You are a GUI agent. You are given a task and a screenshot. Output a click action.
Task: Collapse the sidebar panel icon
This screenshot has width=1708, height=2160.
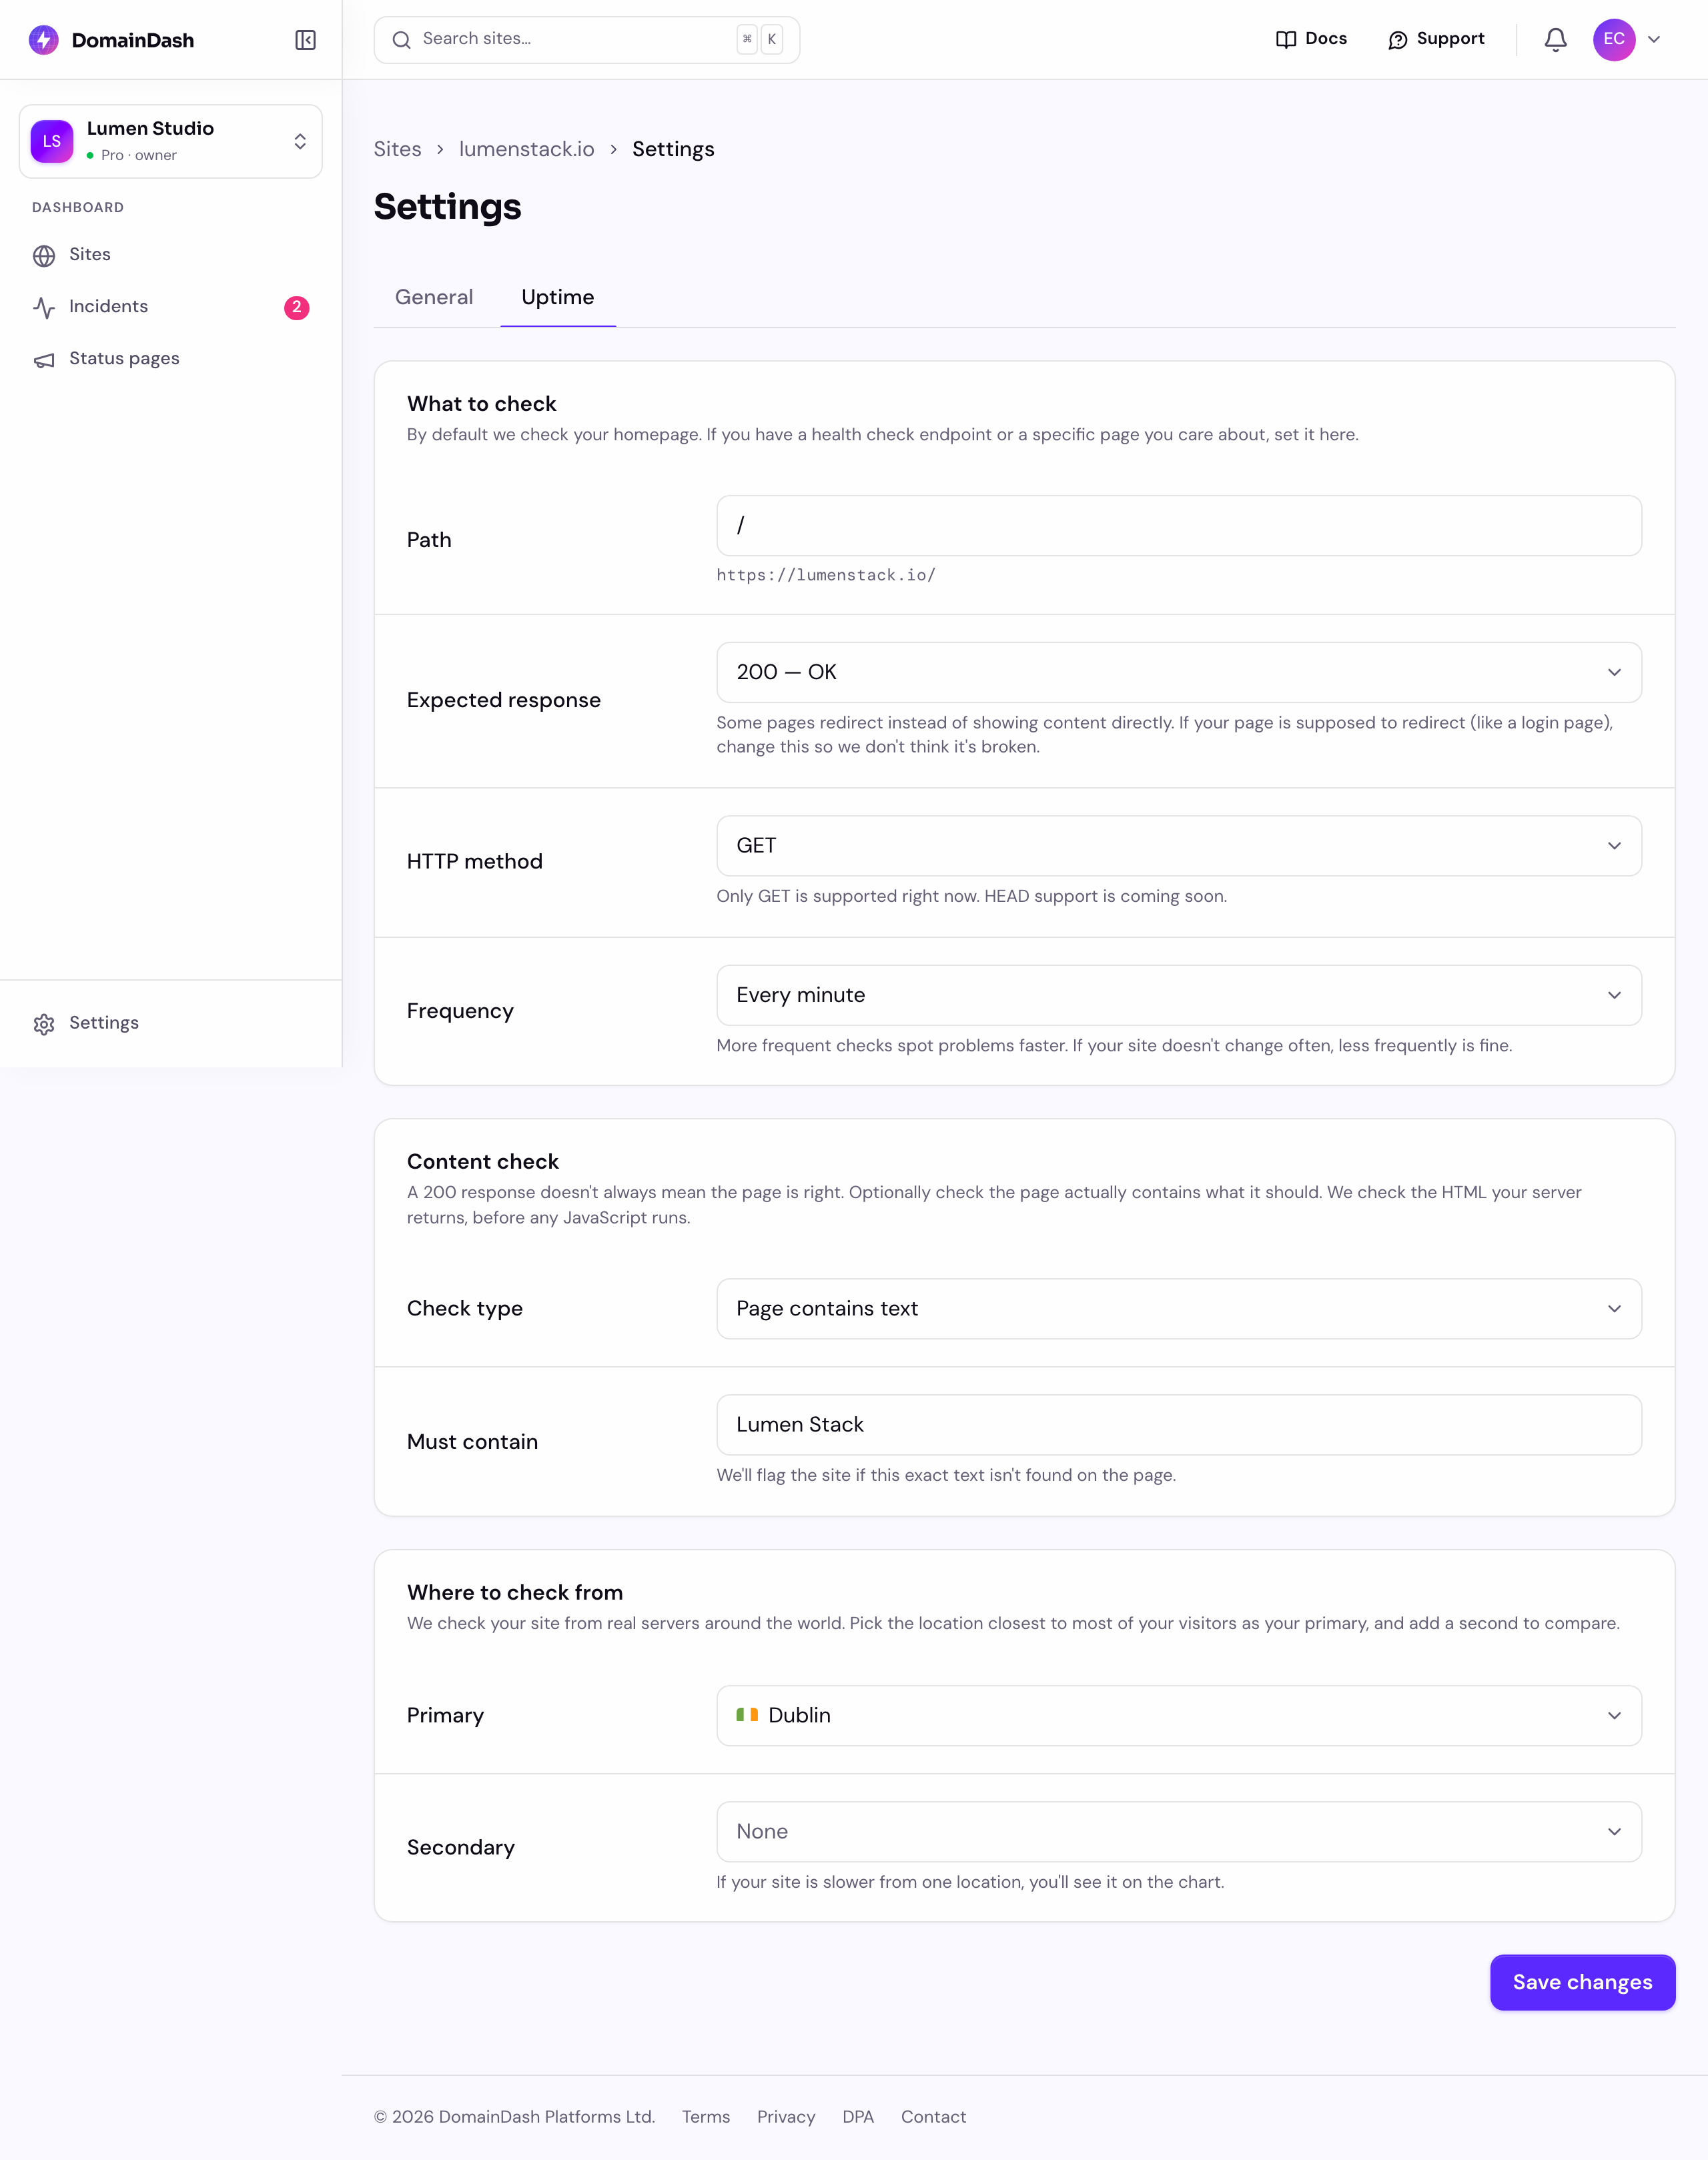click(x=306, y=40)
